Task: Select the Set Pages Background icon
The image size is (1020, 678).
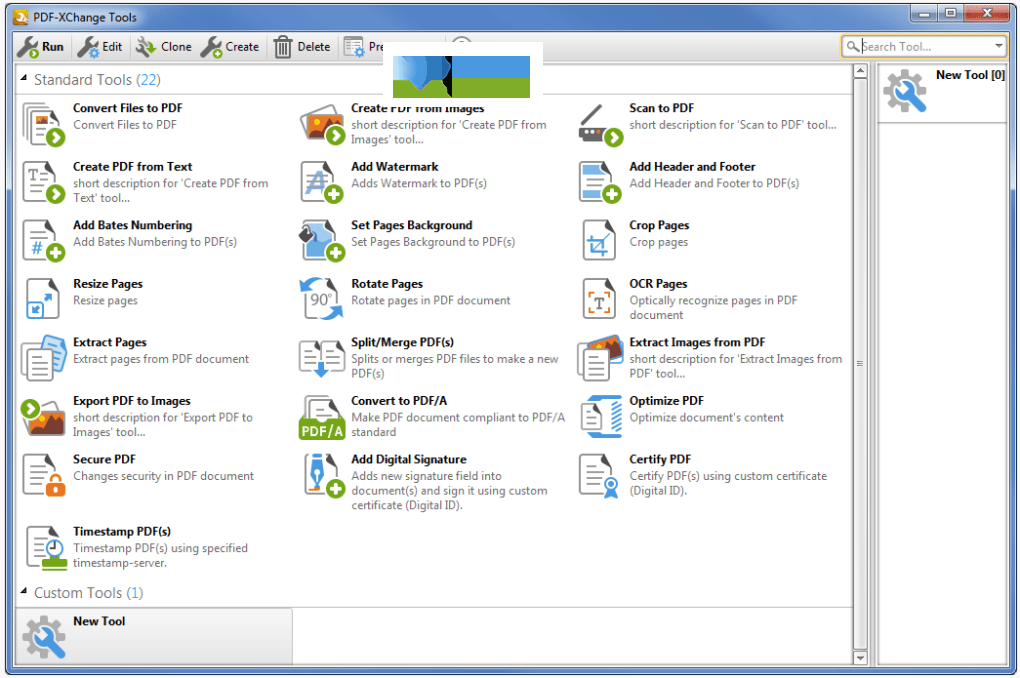Action: 322,241
